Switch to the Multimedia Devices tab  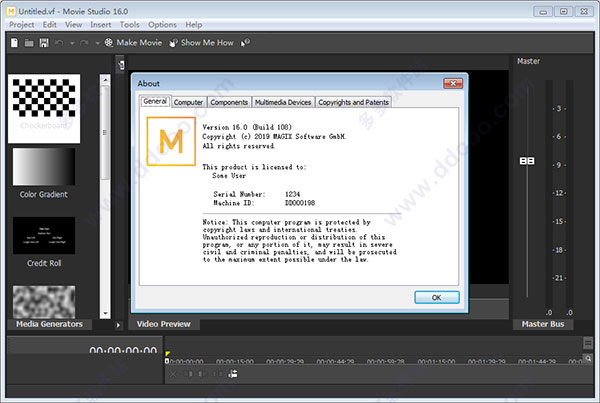(283, 102)
